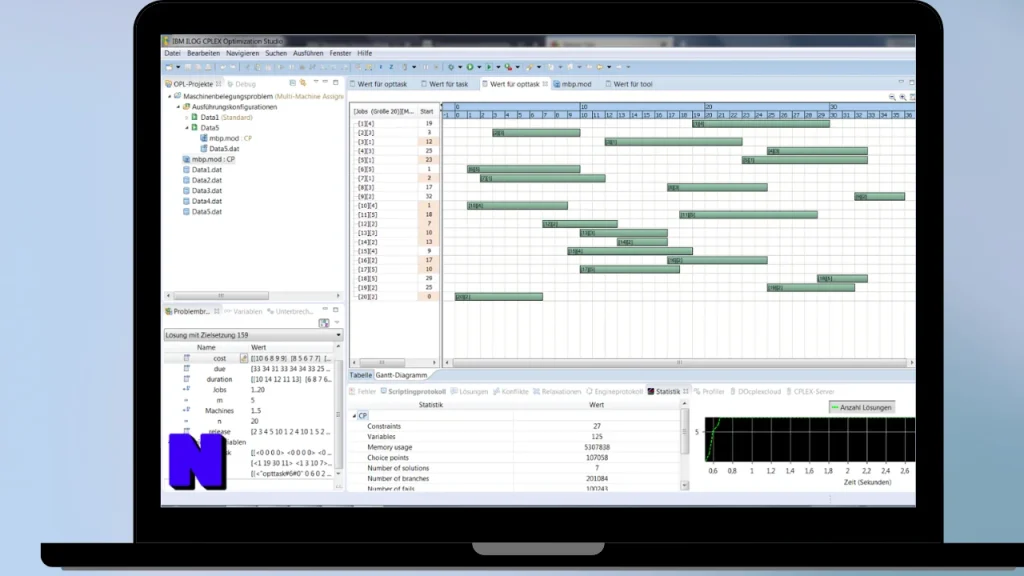Click the Statistik table vertical scrollbar
The width and height of the screenshot is (1024, 576).
pyautogui.click(x=684, y=444)
